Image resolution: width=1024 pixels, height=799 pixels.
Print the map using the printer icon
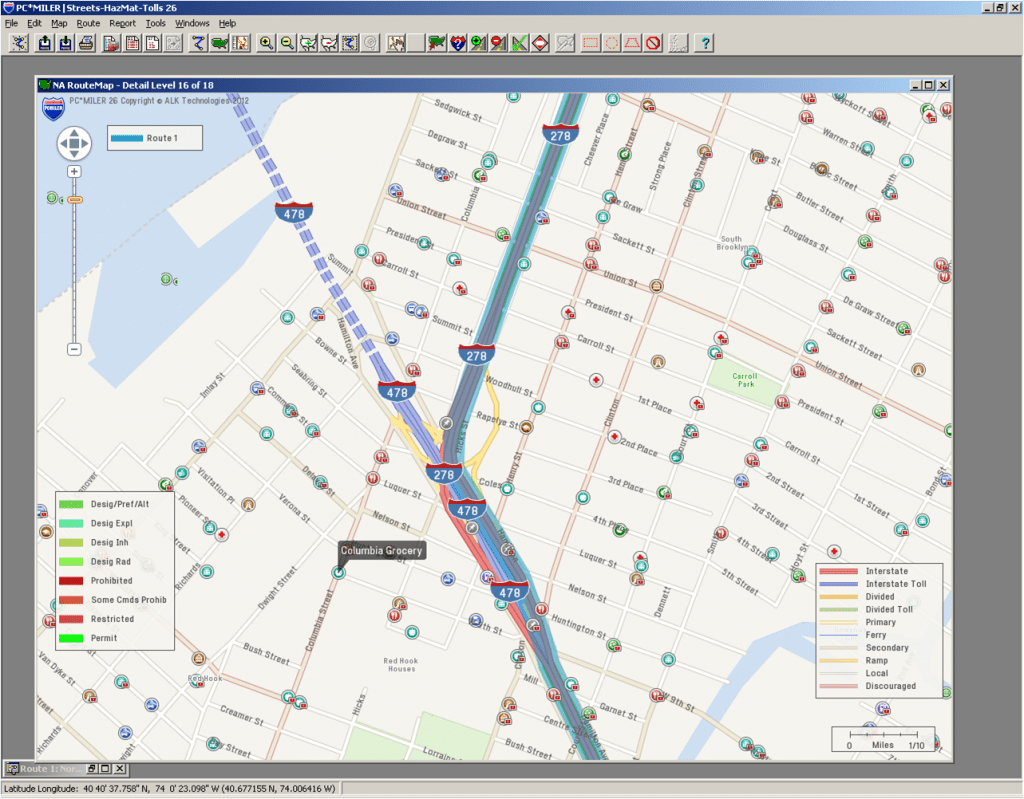click(86, 43)
